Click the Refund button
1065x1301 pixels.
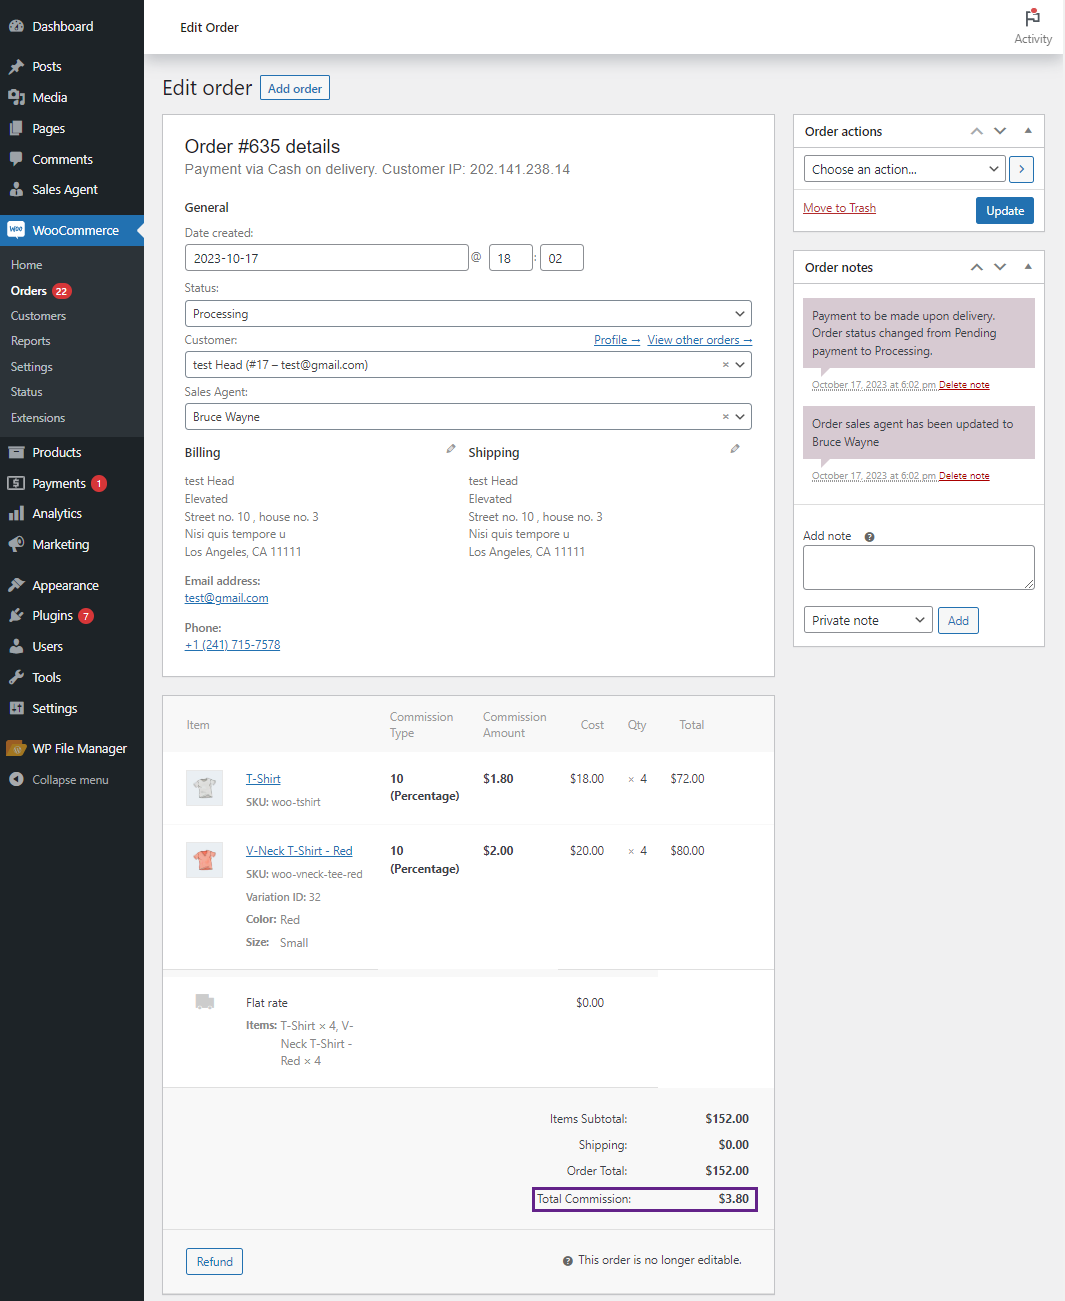tap(214, 1262)
